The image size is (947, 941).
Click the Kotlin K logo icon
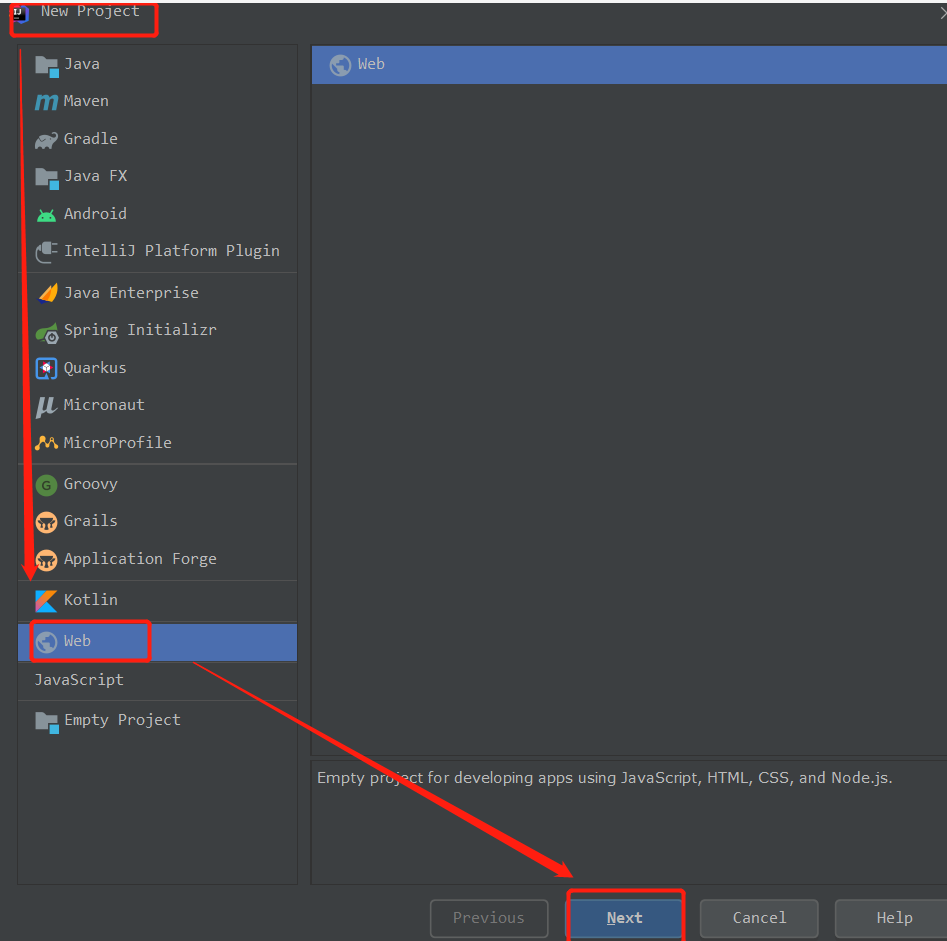[x=47, y=601]
